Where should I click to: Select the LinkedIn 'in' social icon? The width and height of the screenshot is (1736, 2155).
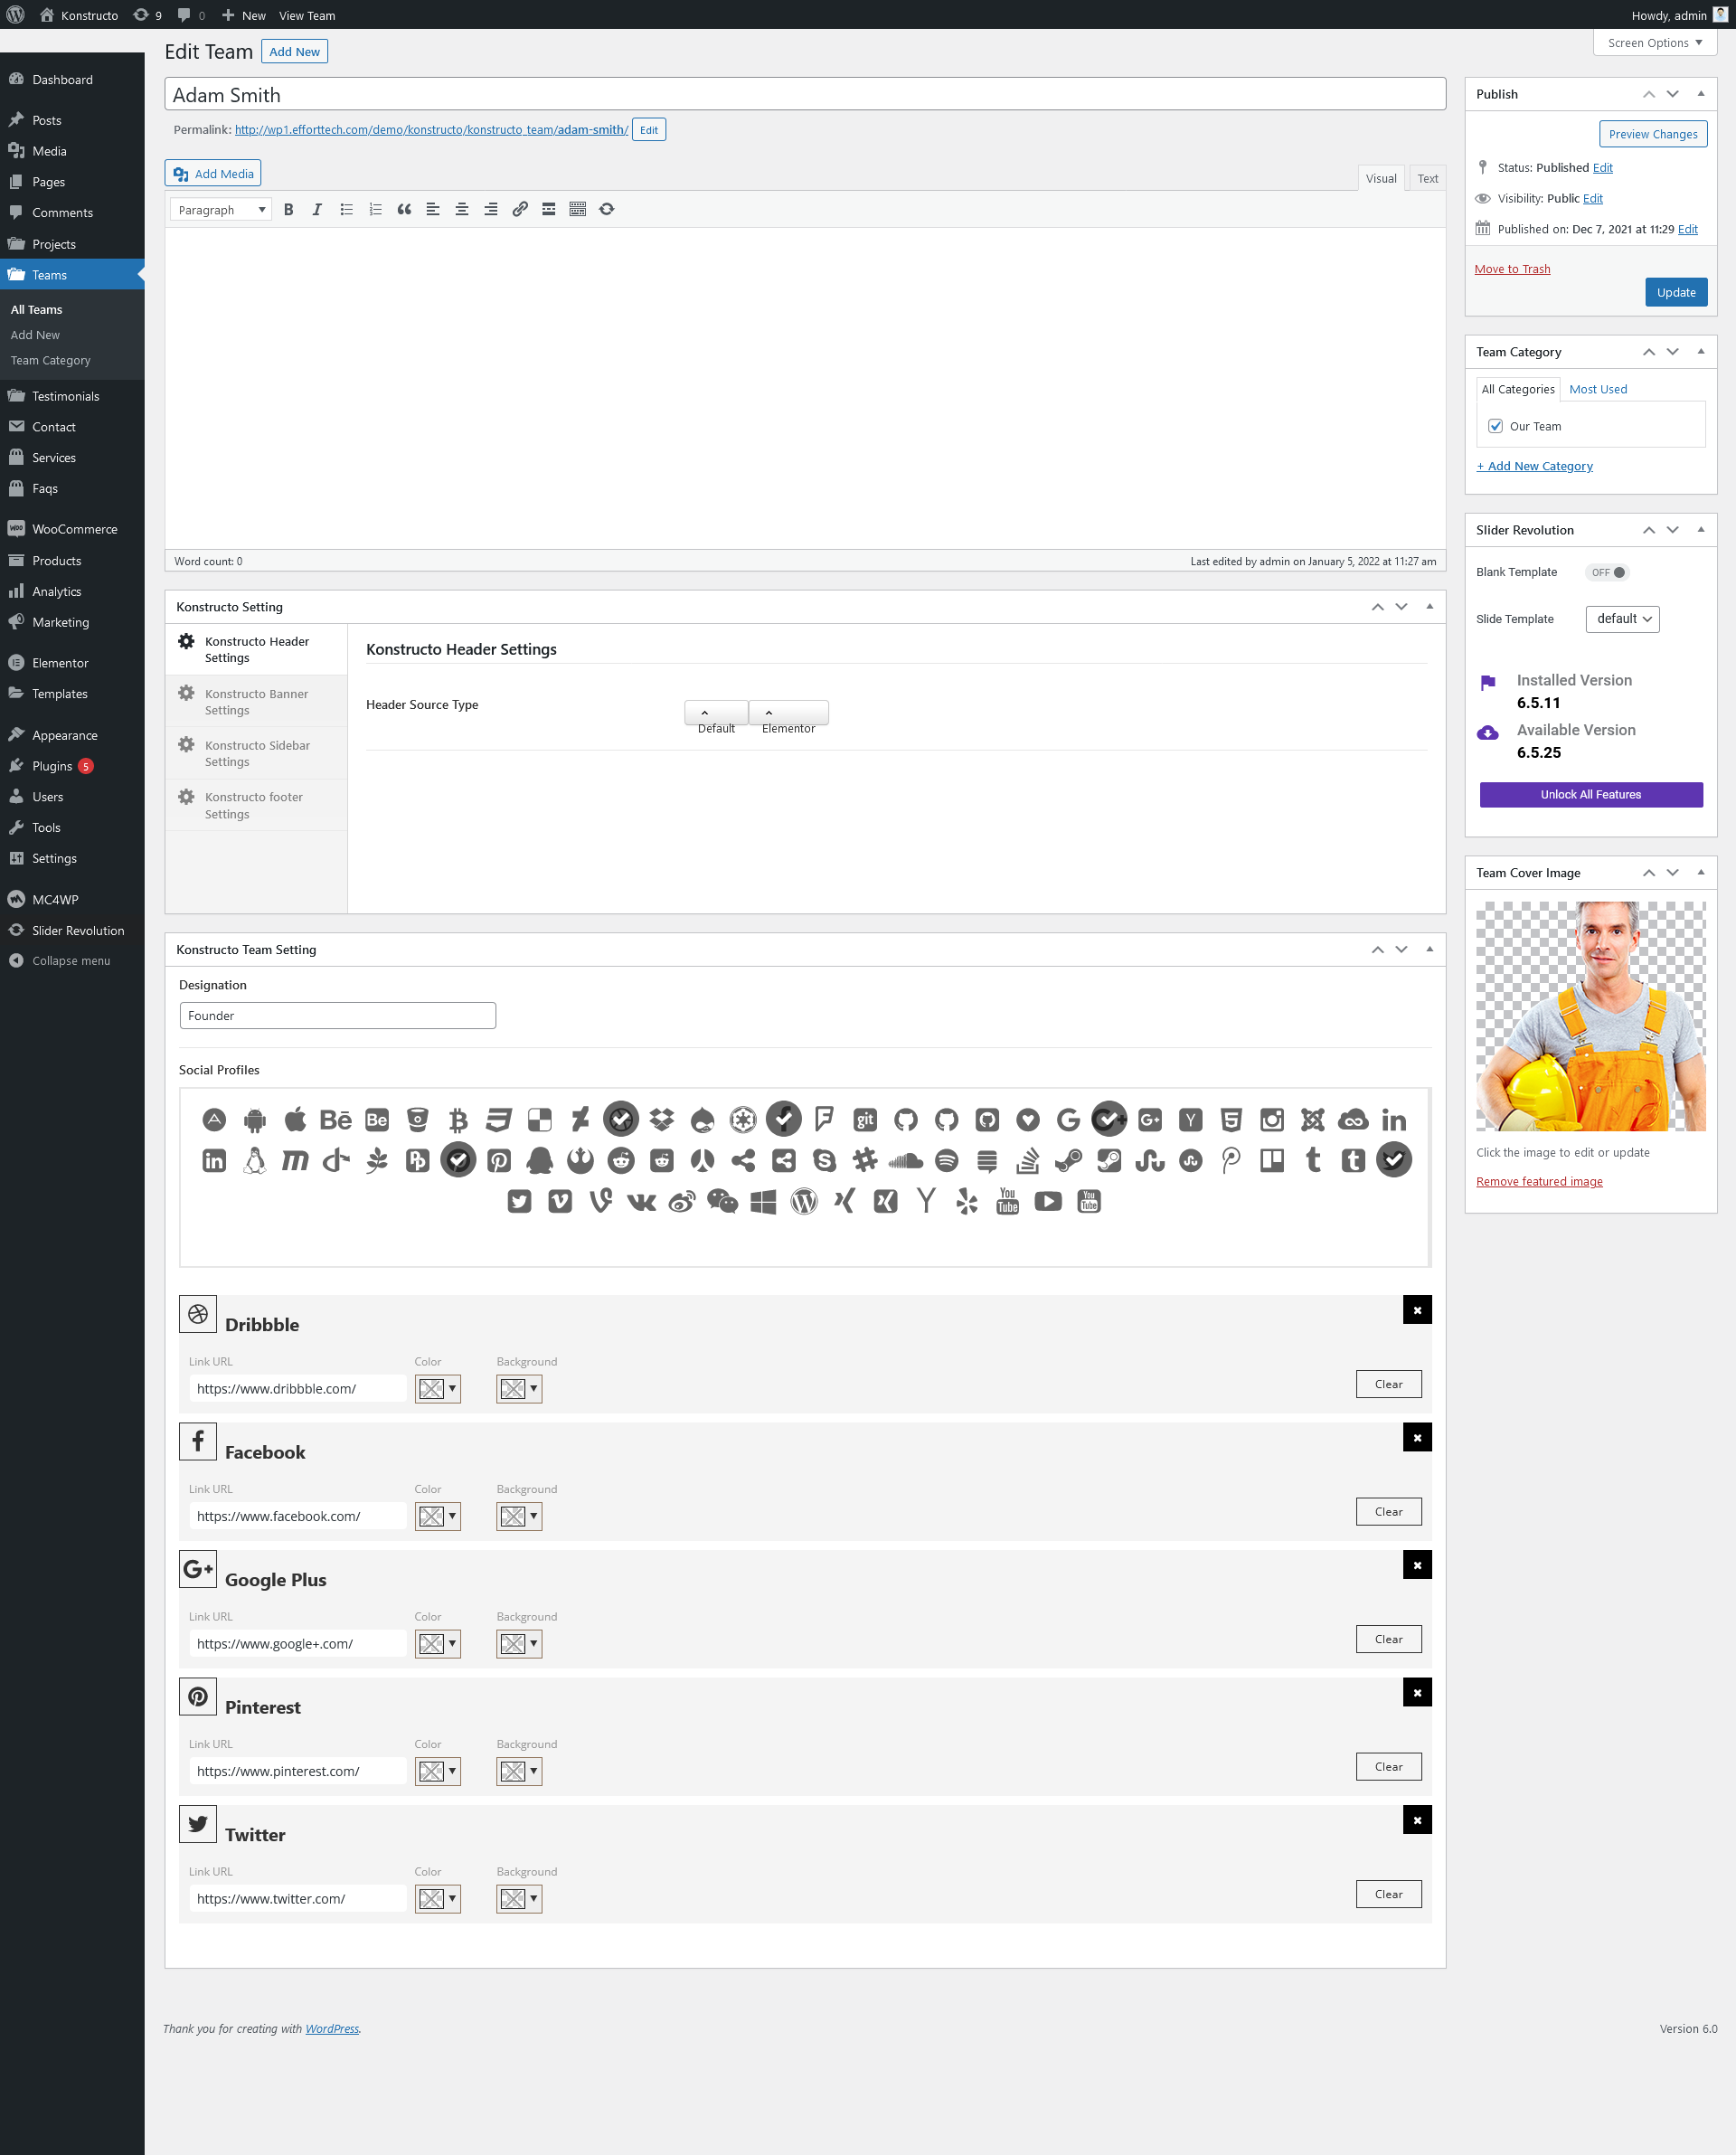(1393, 1119)
